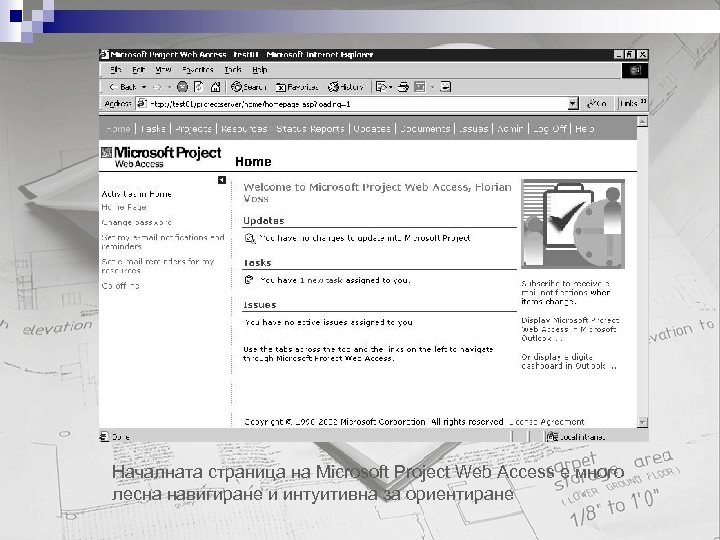Click Log Off in the navigation bar

(549, 129)
